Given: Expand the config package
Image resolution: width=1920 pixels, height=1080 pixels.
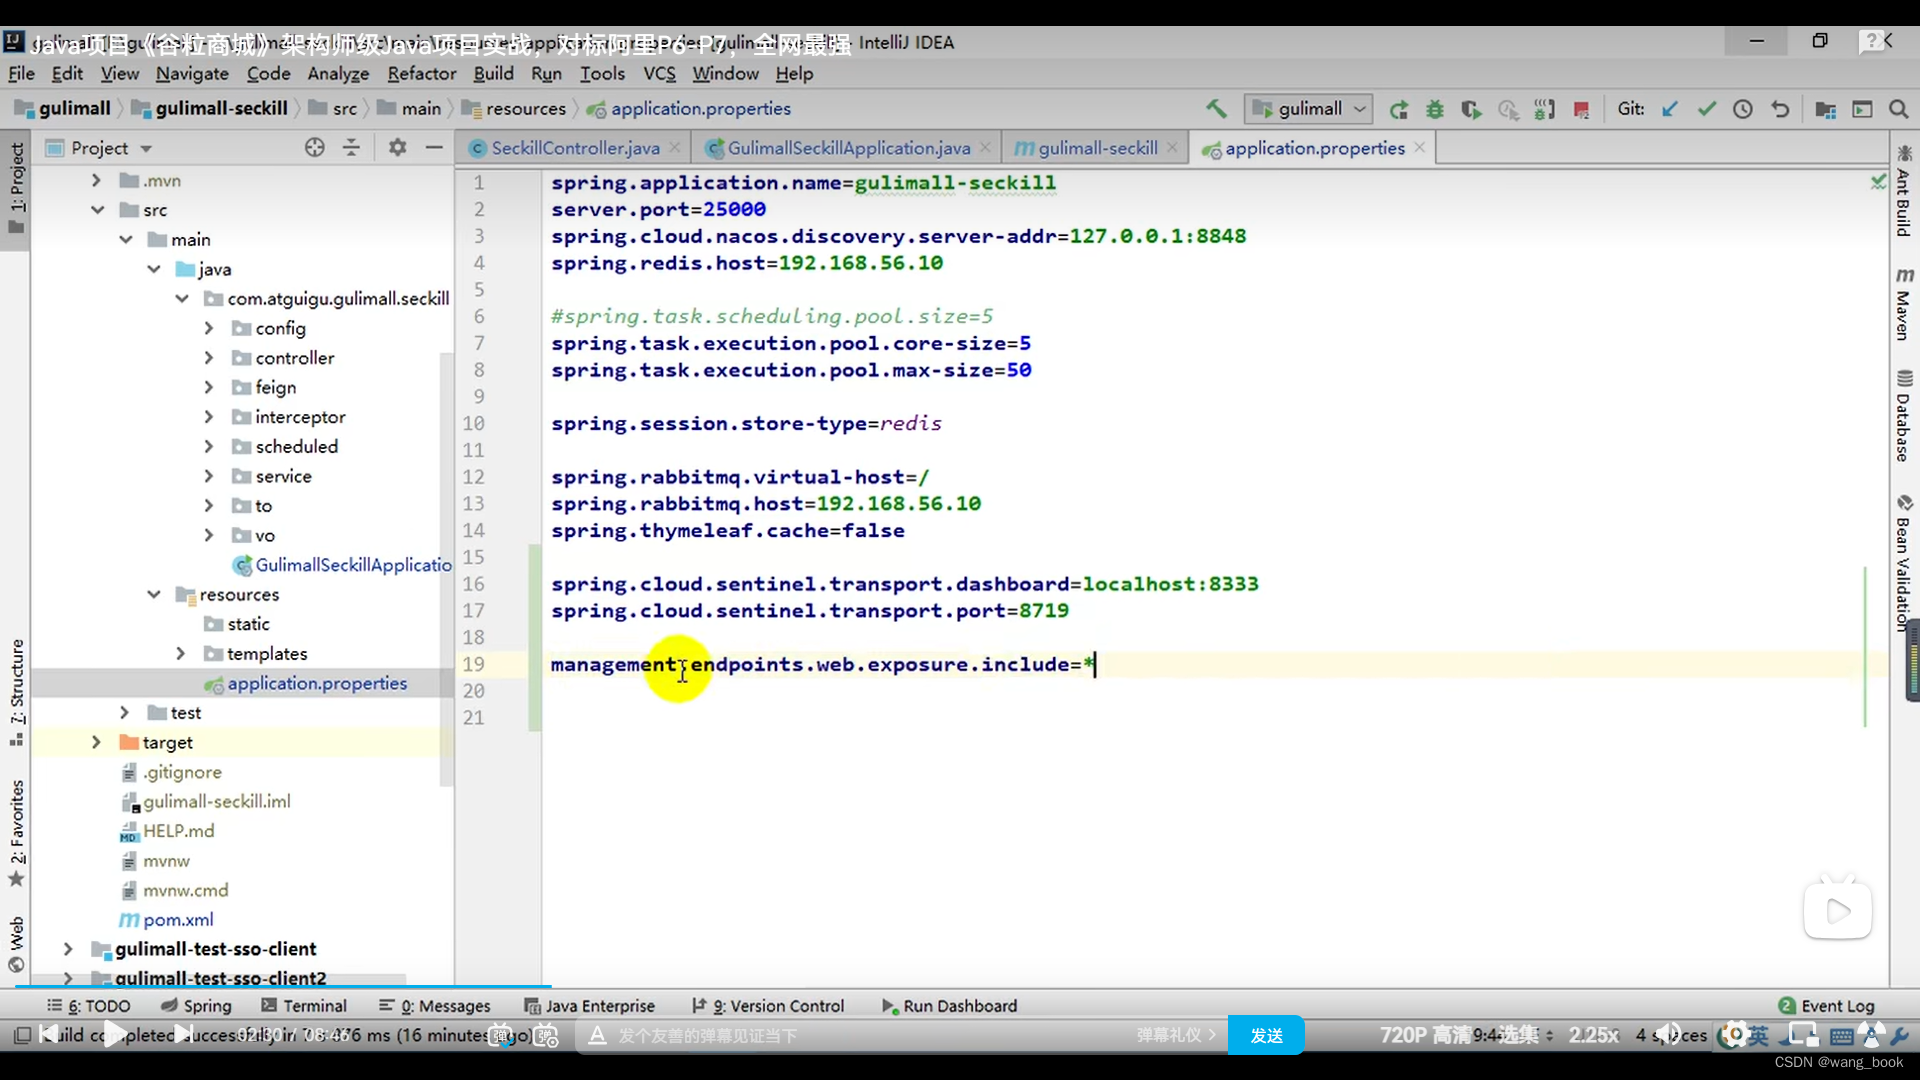Looking at the screenshot, I should tap(210, 327).
